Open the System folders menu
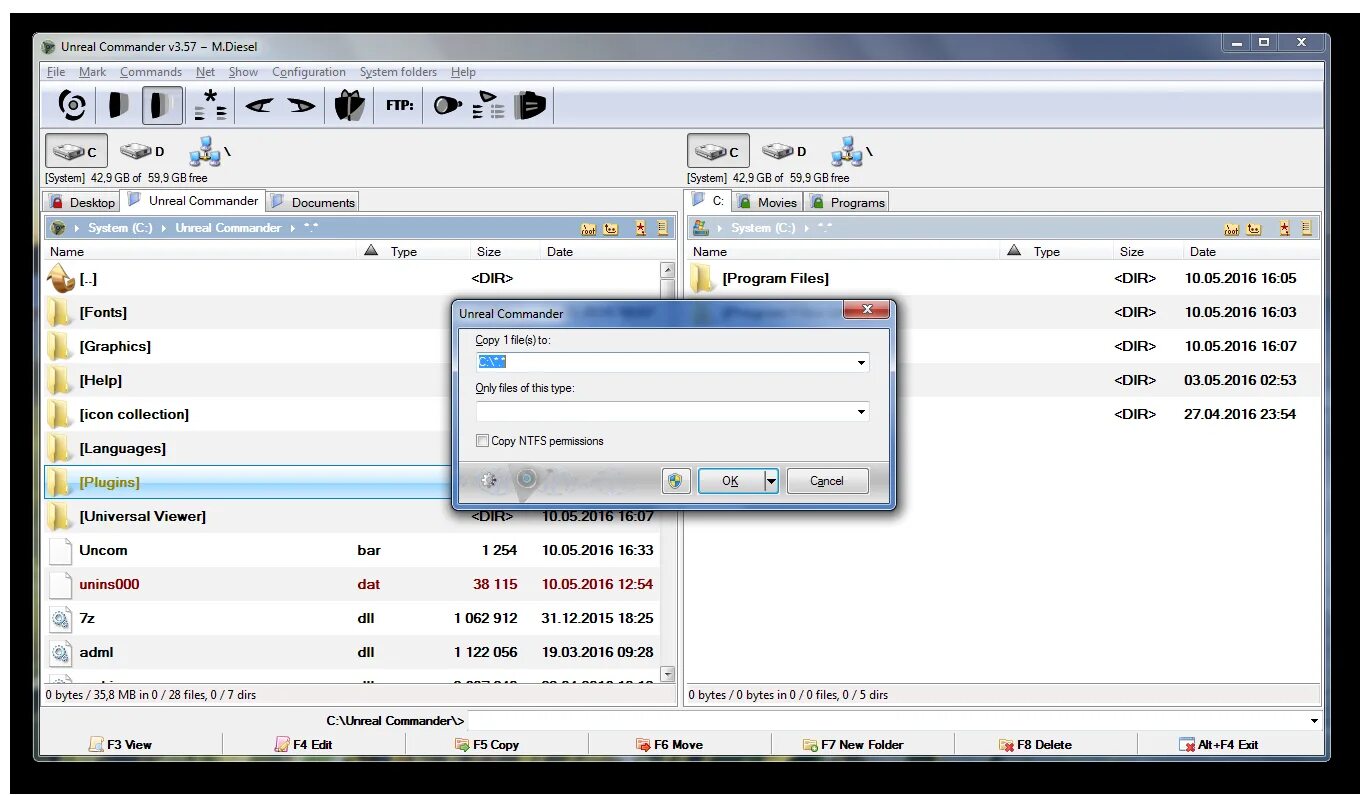The width and height of the screenshot is (1364, 795). point(398,72)
